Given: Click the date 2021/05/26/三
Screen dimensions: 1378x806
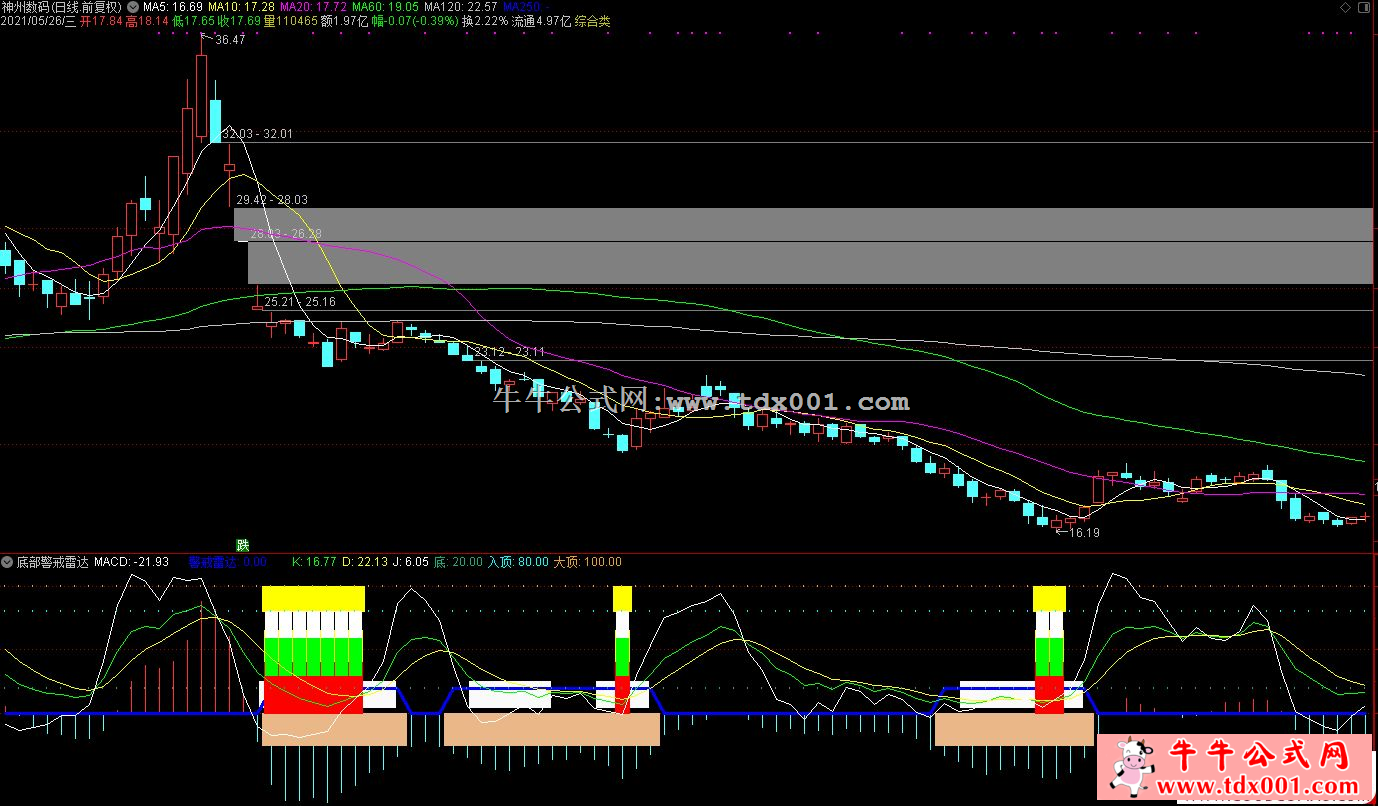Looking at the screenshot, I should pos(39,21).
